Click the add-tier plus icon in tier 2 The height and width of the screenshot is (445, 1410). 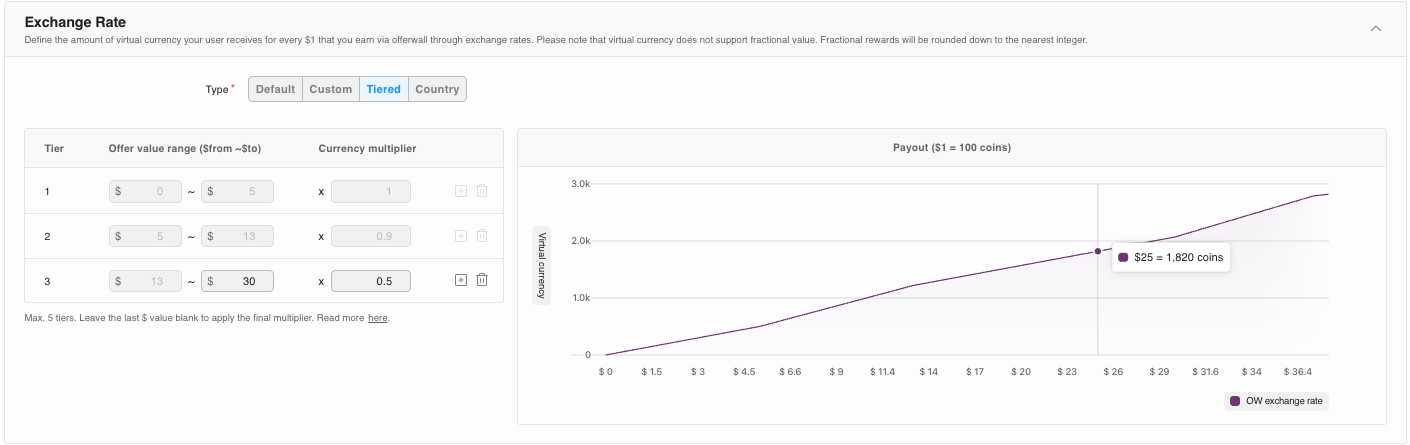461,236
